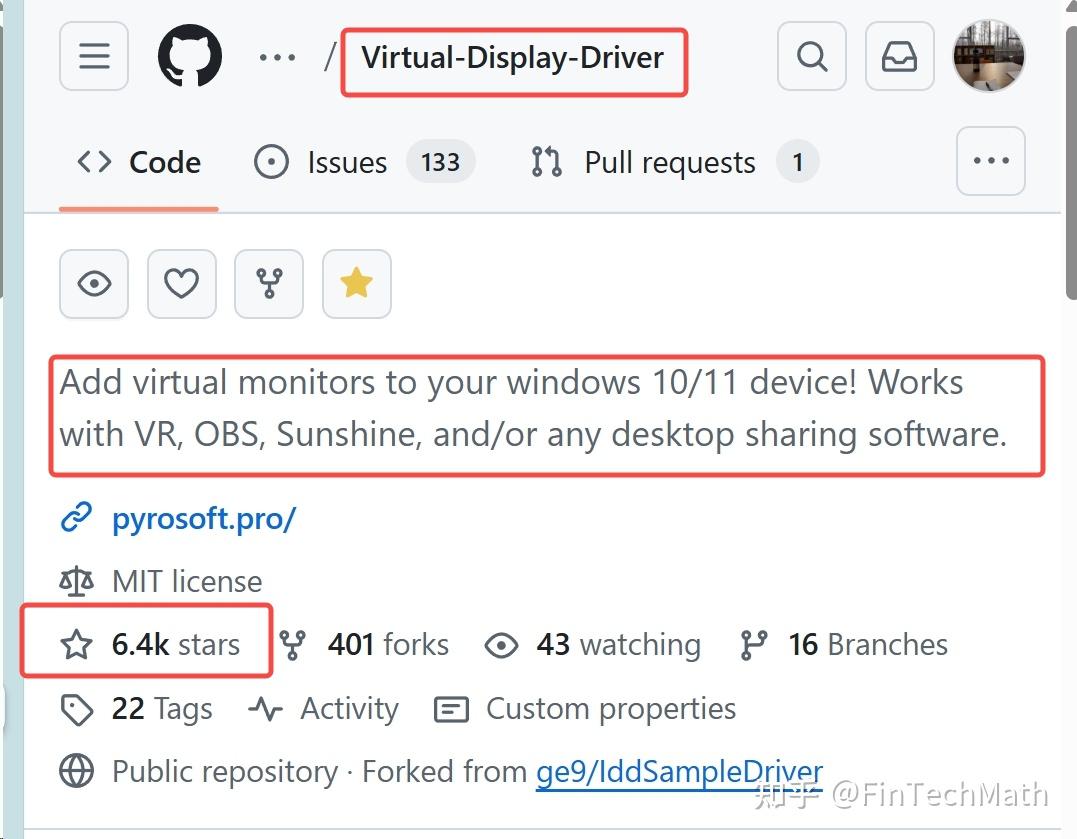Open the search magnifier button
The width and height of the screenshot is (1077, 839).
[x=812, y=56]
